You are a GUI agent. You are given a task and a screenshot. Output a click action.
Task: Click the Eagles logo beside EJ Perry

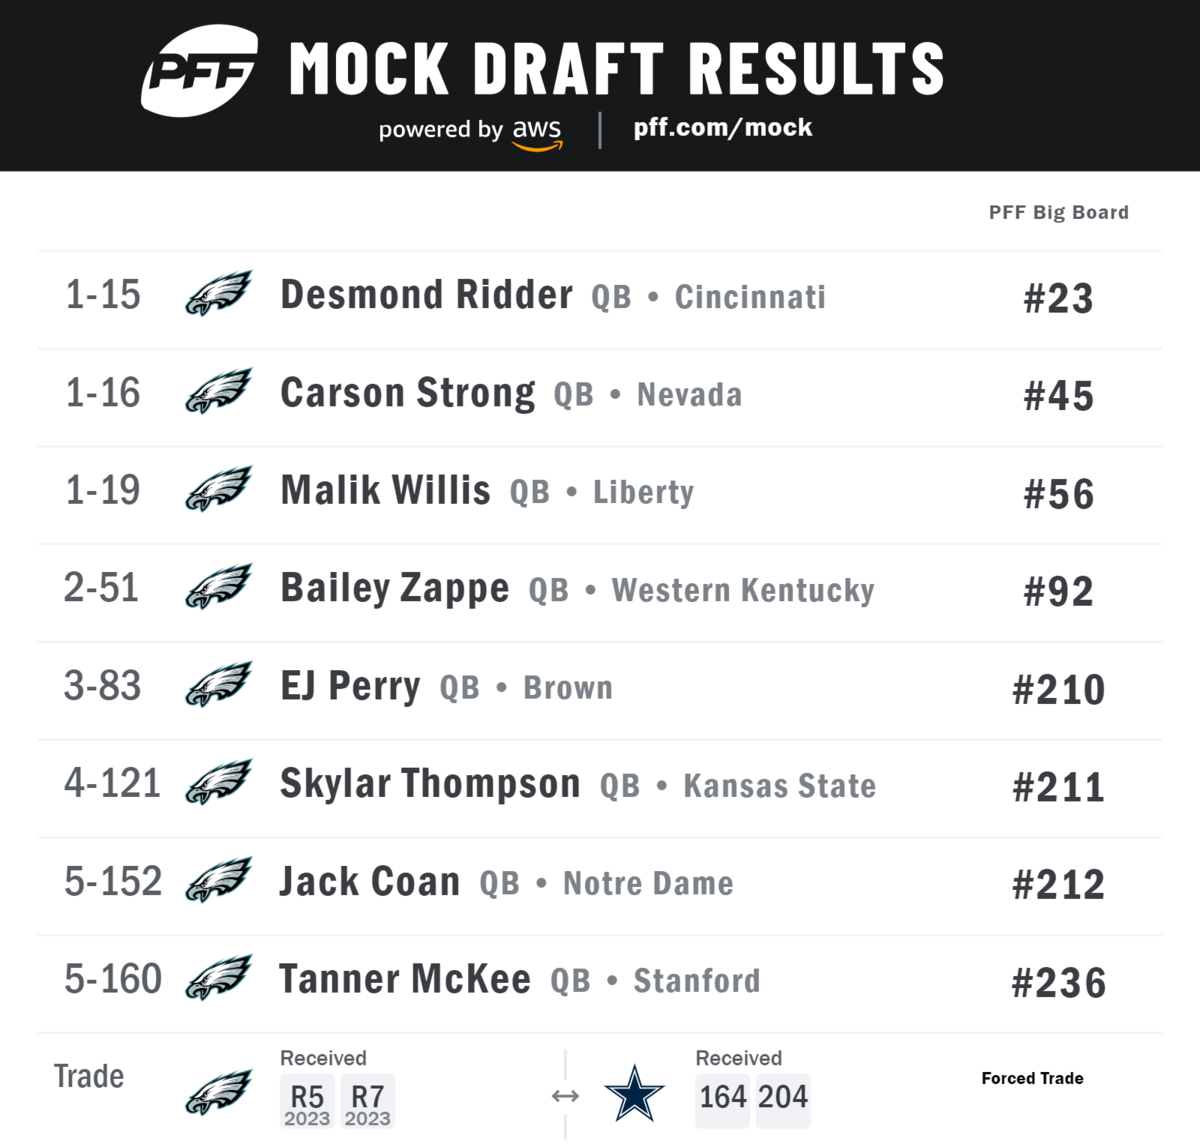tap(219, 685)
